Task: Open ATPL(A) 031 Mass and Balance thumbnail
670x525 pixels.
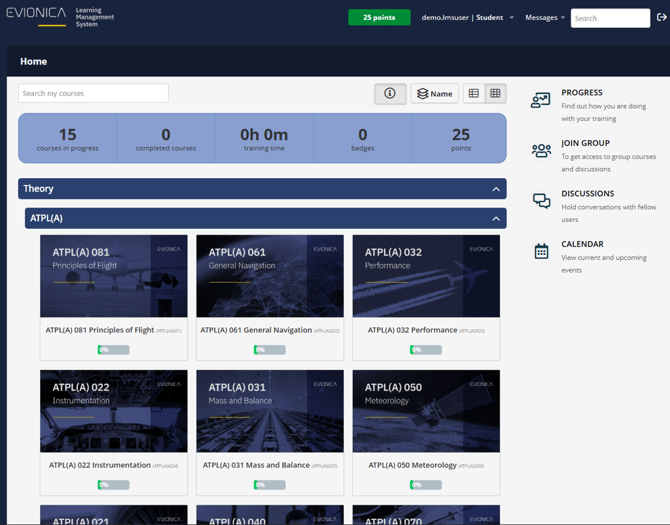Action: tap(270, 411)
